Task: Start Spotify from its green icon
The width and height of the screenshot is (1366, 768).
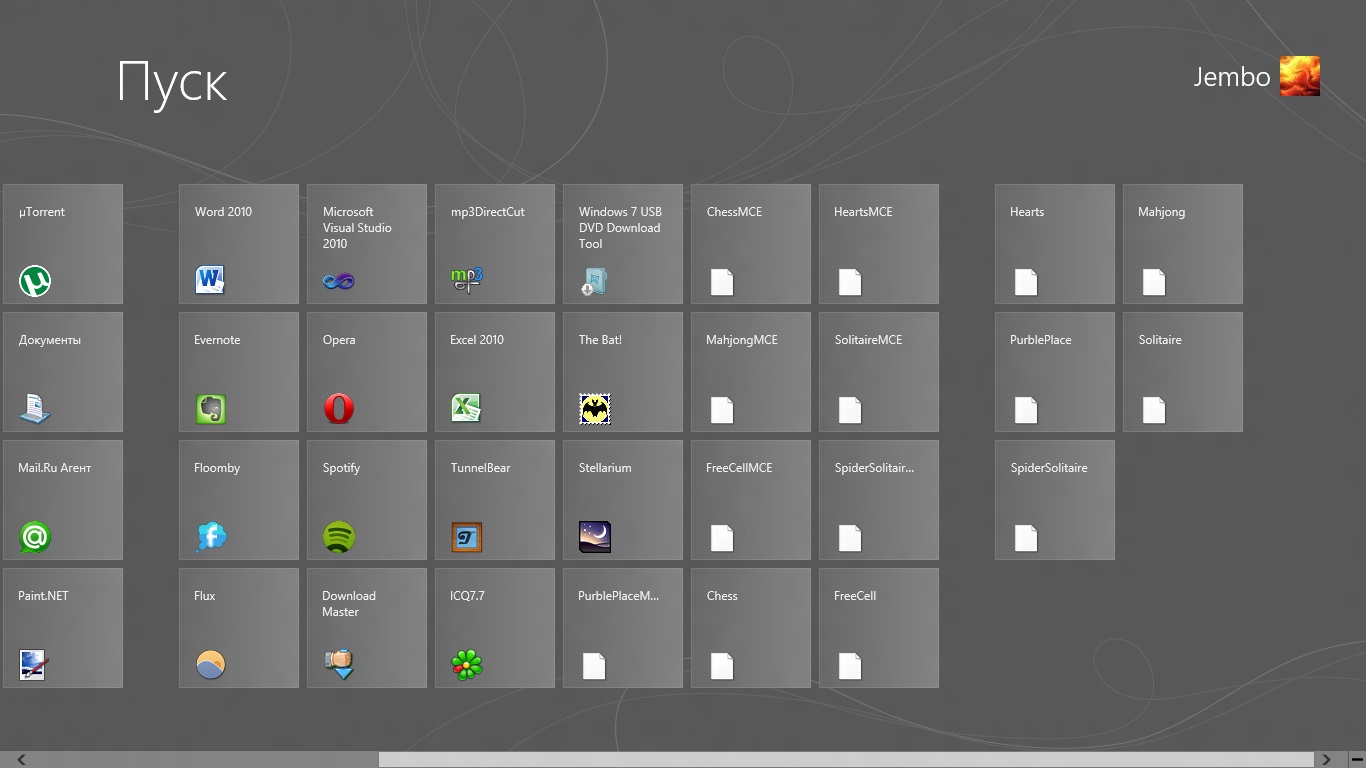Action: click(339, 537)
